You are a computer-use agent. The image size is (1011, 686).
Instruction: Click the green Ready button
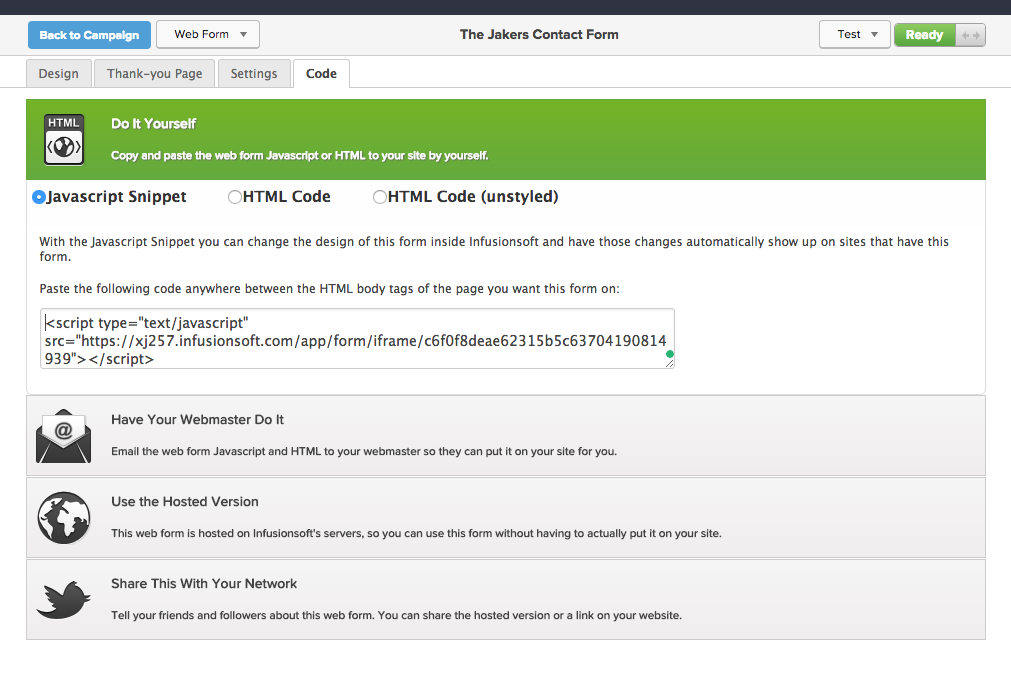point(925,35)
